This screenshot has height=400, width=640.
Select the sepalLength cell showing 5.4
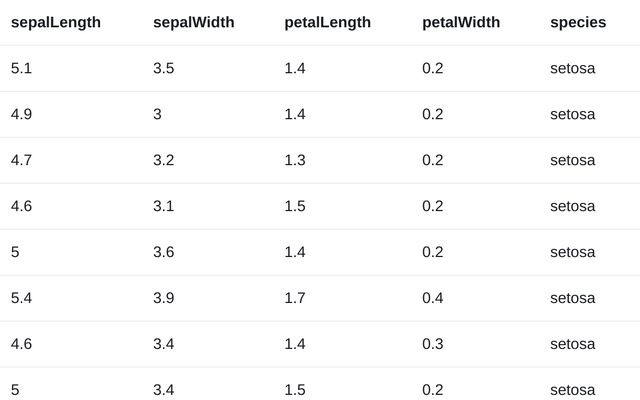coord(22,298)
